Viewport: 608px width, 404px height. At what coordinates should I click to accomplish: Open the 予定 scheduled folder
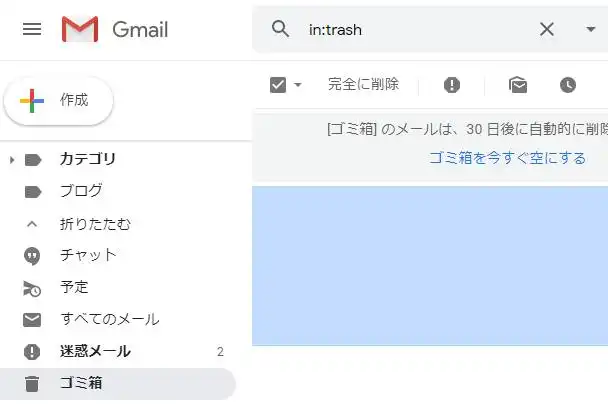(x=74, y=287)
